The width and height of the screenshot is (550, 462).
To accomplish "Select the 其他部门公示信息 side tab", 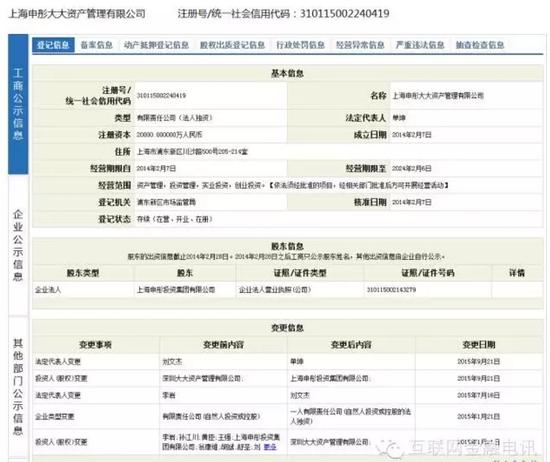I will click(x=18, y=387).
